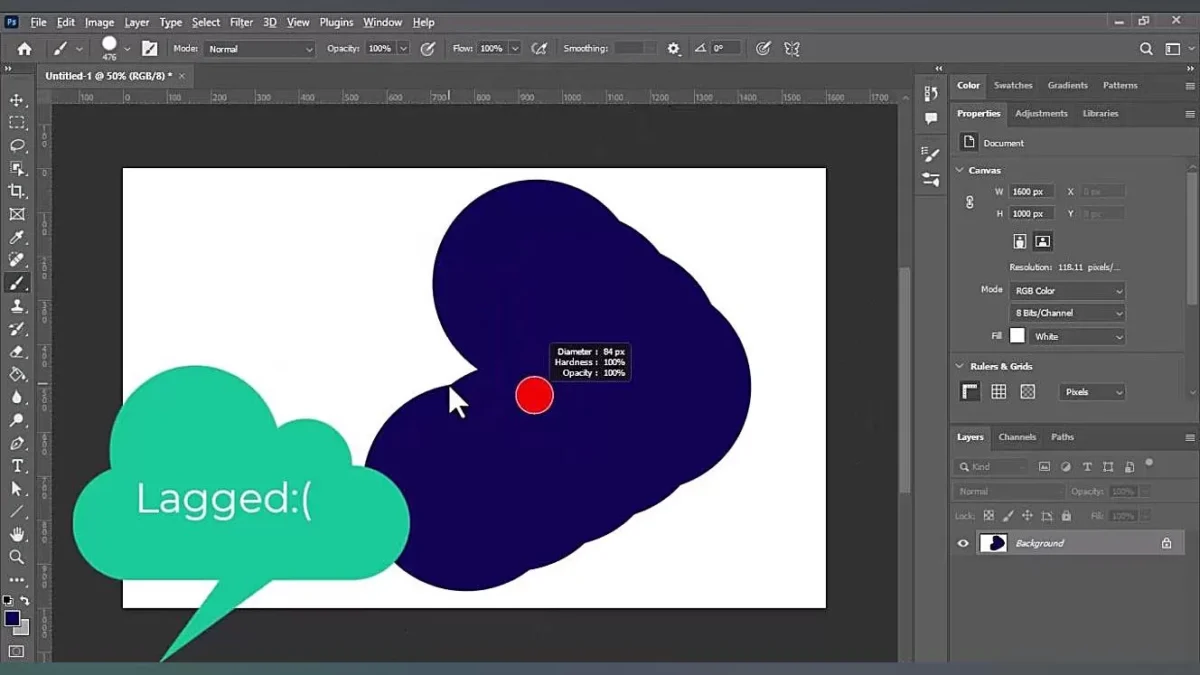This screenshot has width=1200, height=675.
Task: Open the brush blending Mode dropdown
Action: pos(260,48)
